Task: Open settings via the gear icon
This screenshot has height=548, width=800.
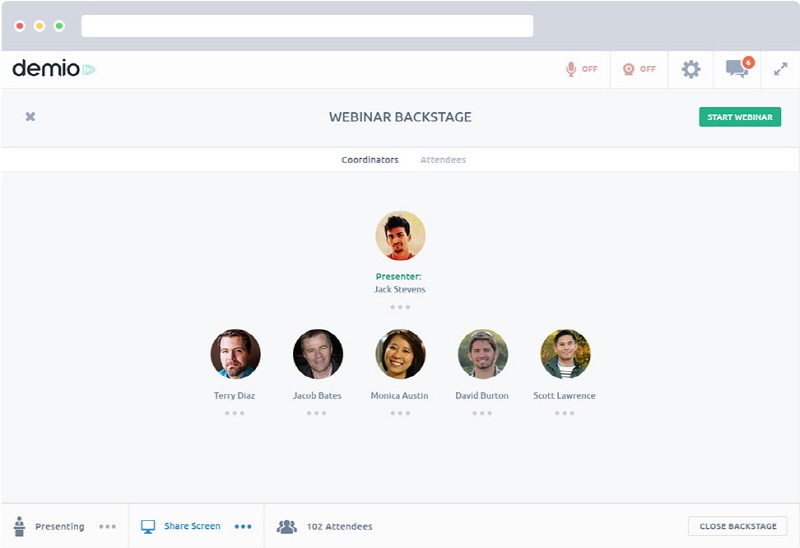Action: [691, 69]
